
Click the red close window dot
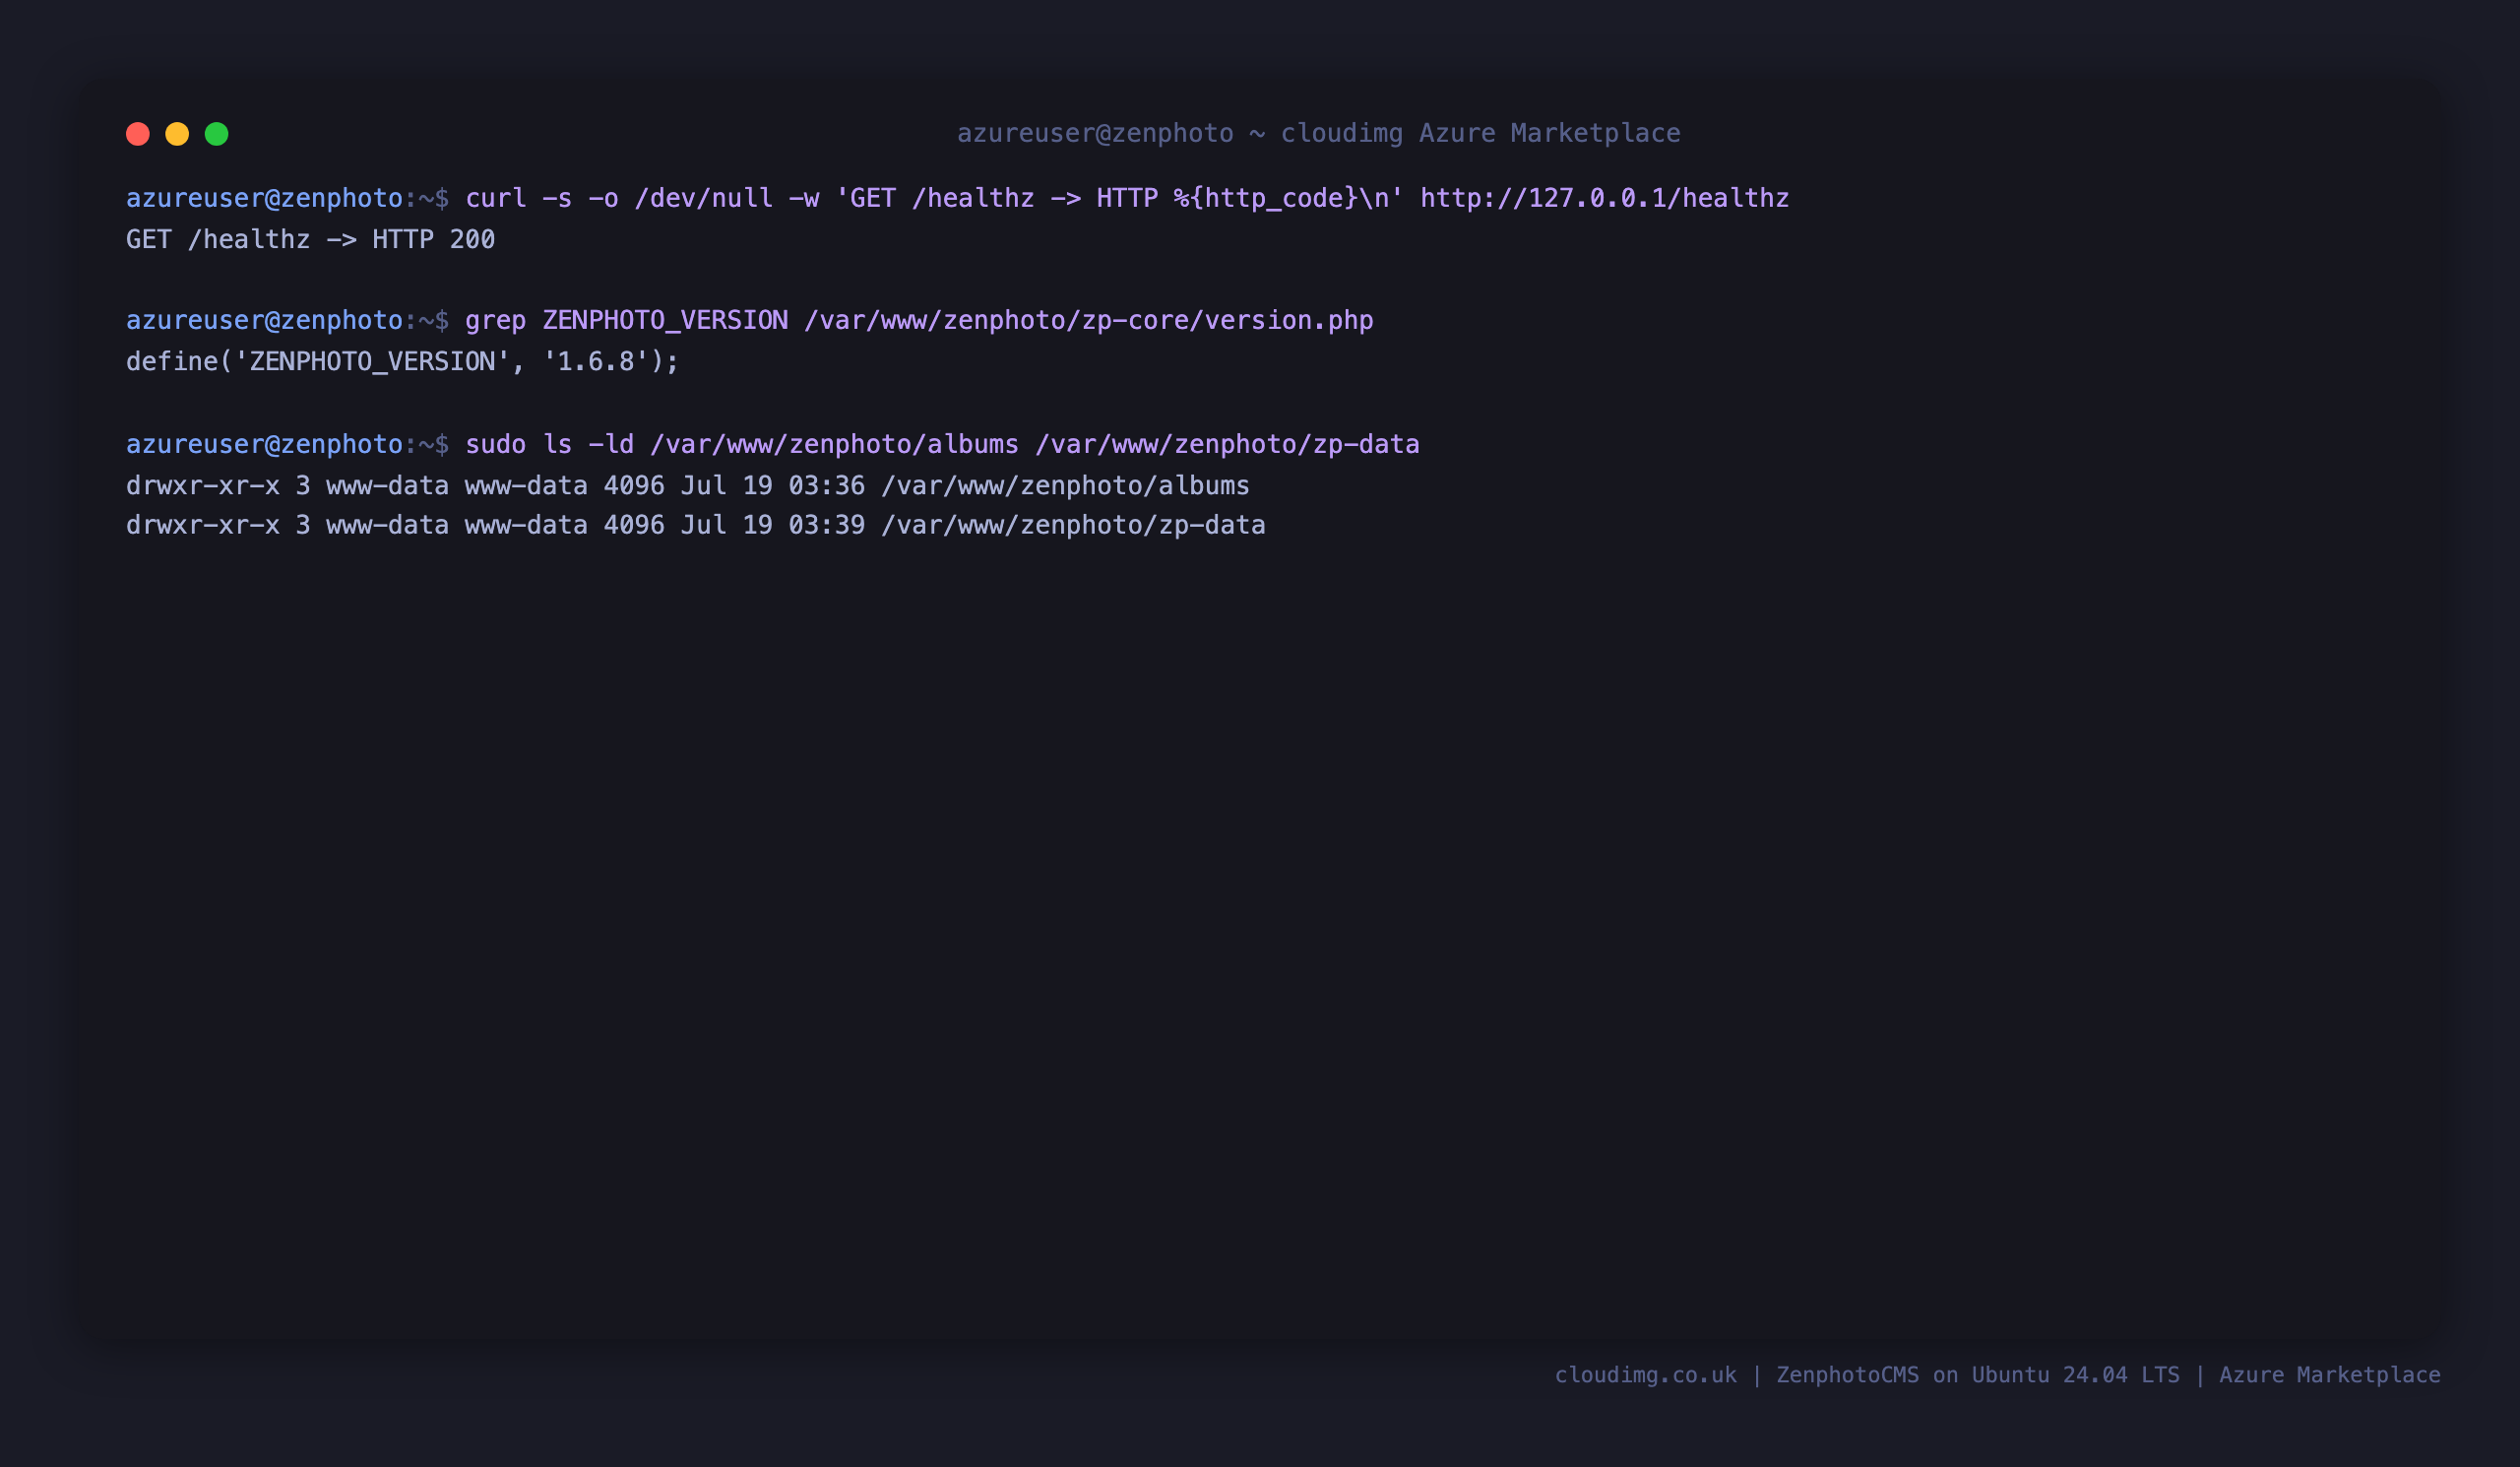pos(138,134)
